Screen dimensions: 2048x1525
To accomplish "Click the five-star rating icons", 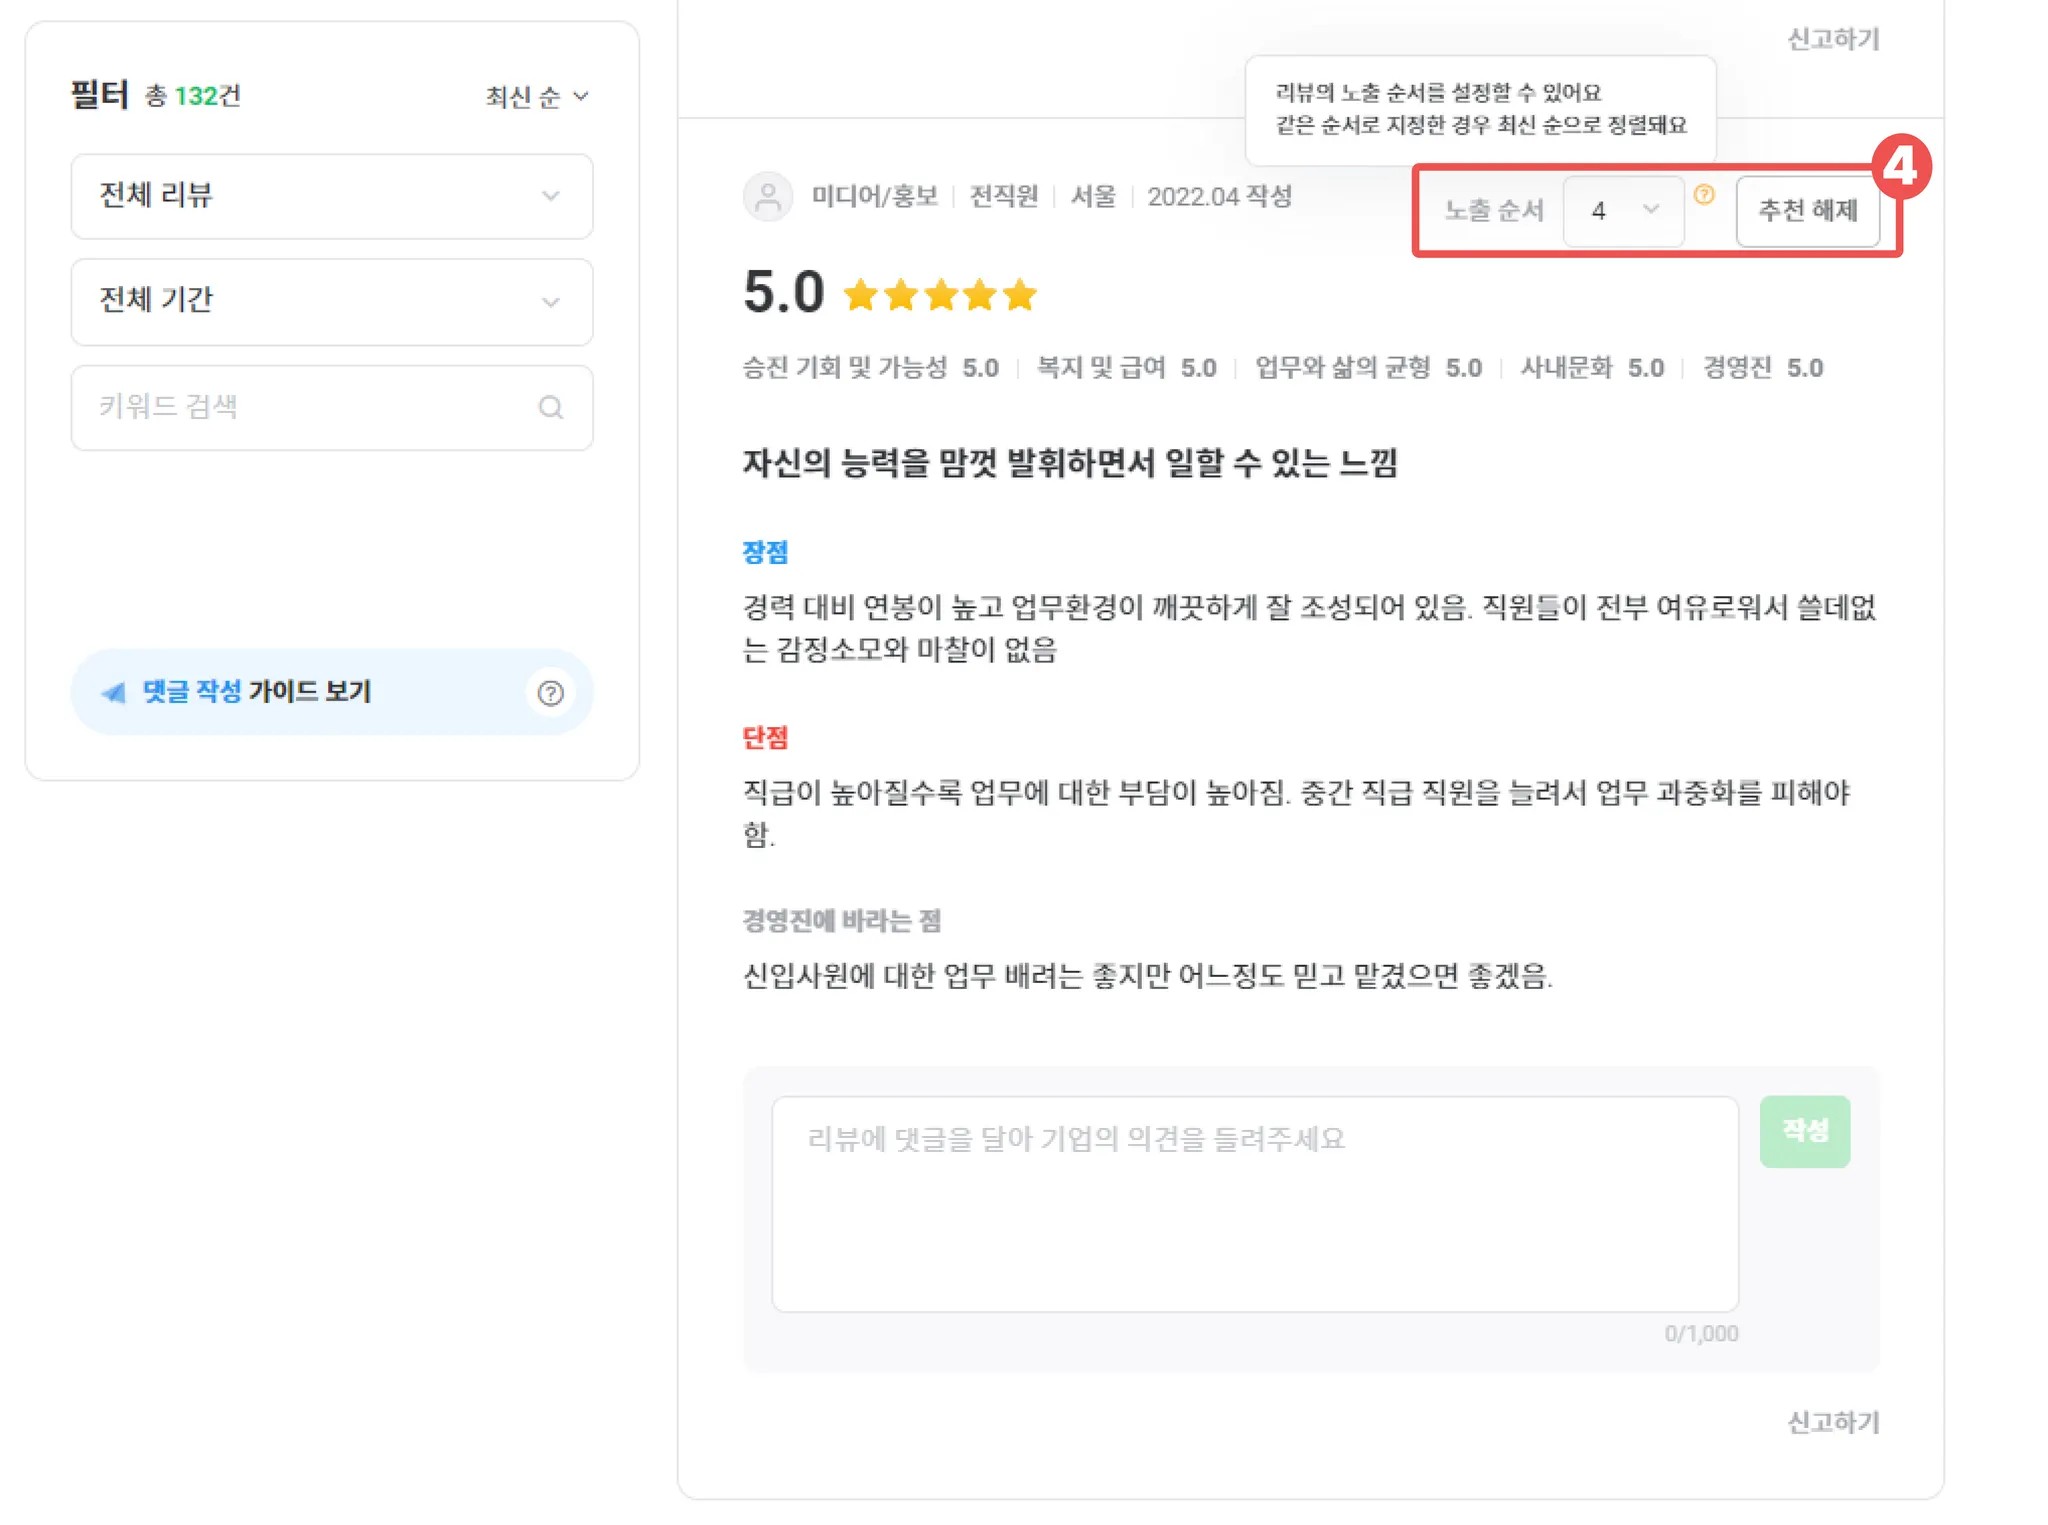I will pyautogui.click(x=939, y=296).
